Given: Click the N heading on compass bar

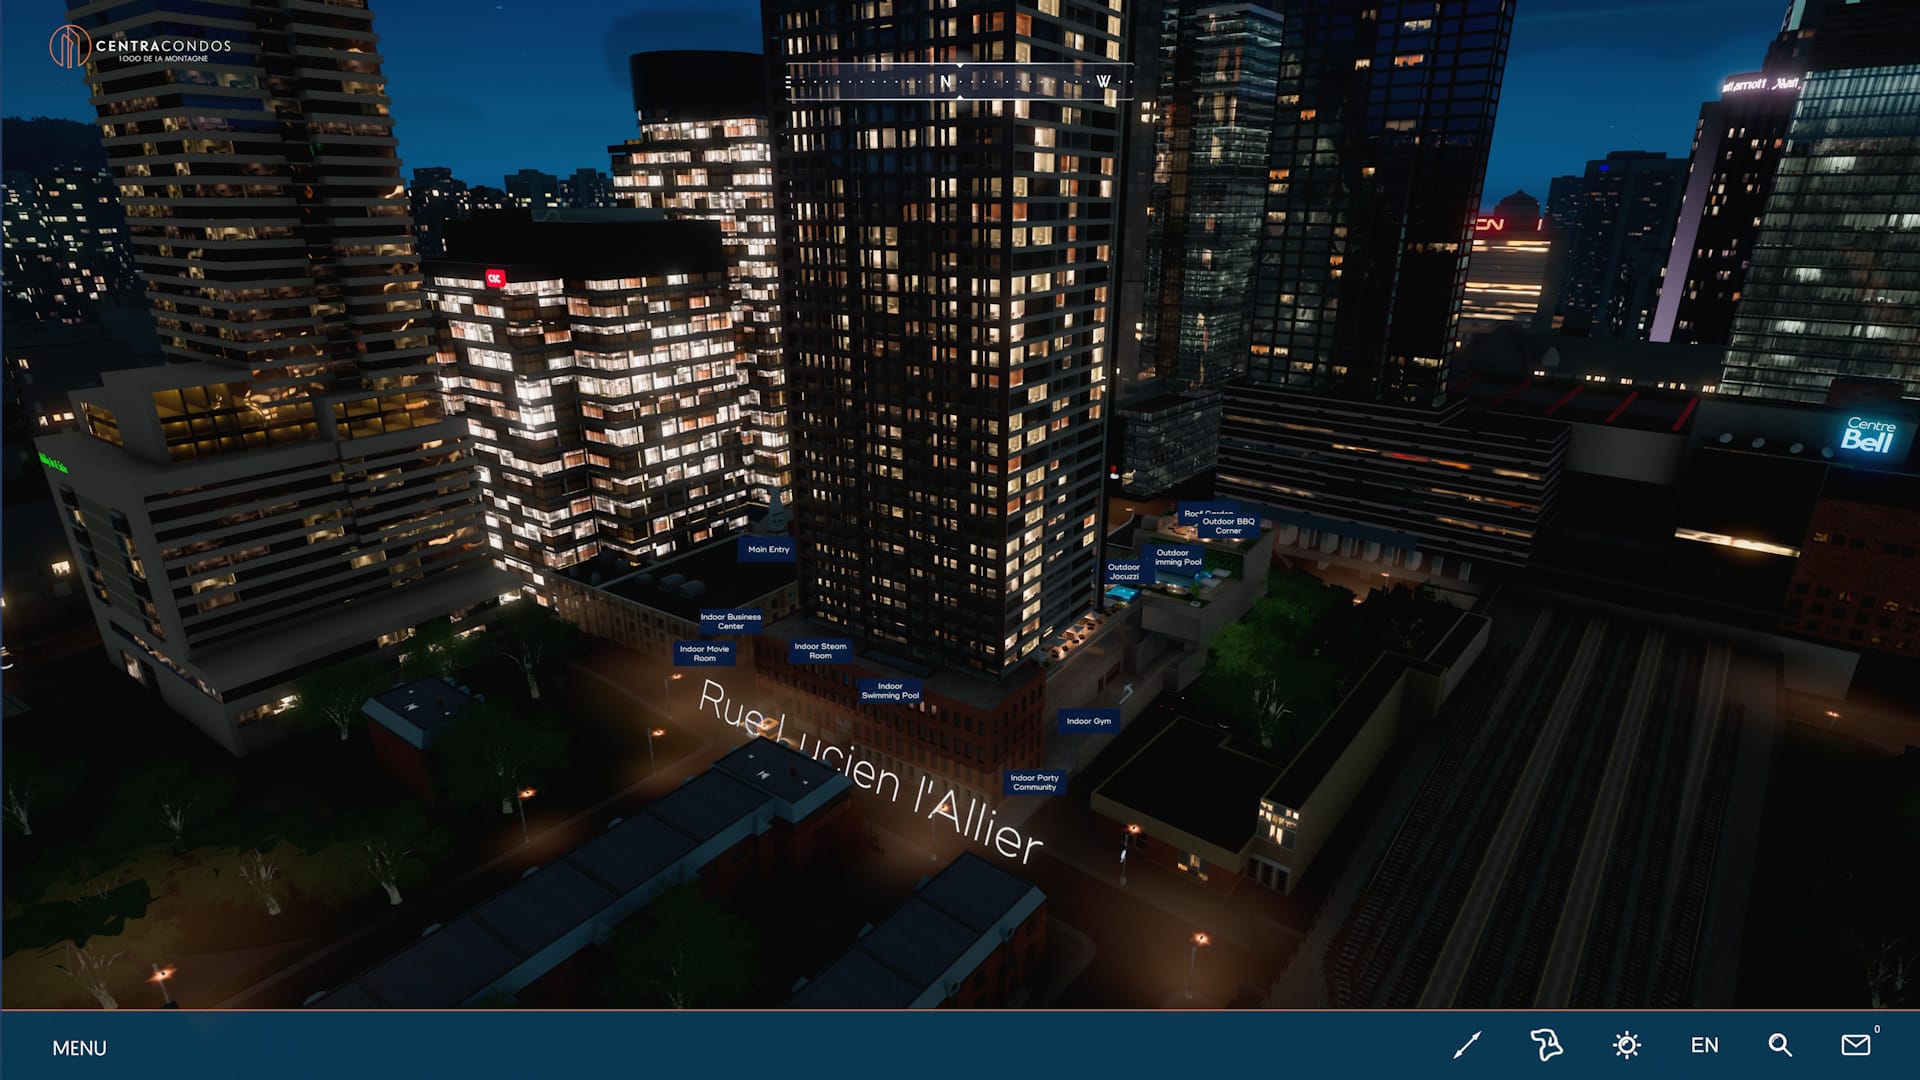Looking at the screenshot, I should coord(946,82).
